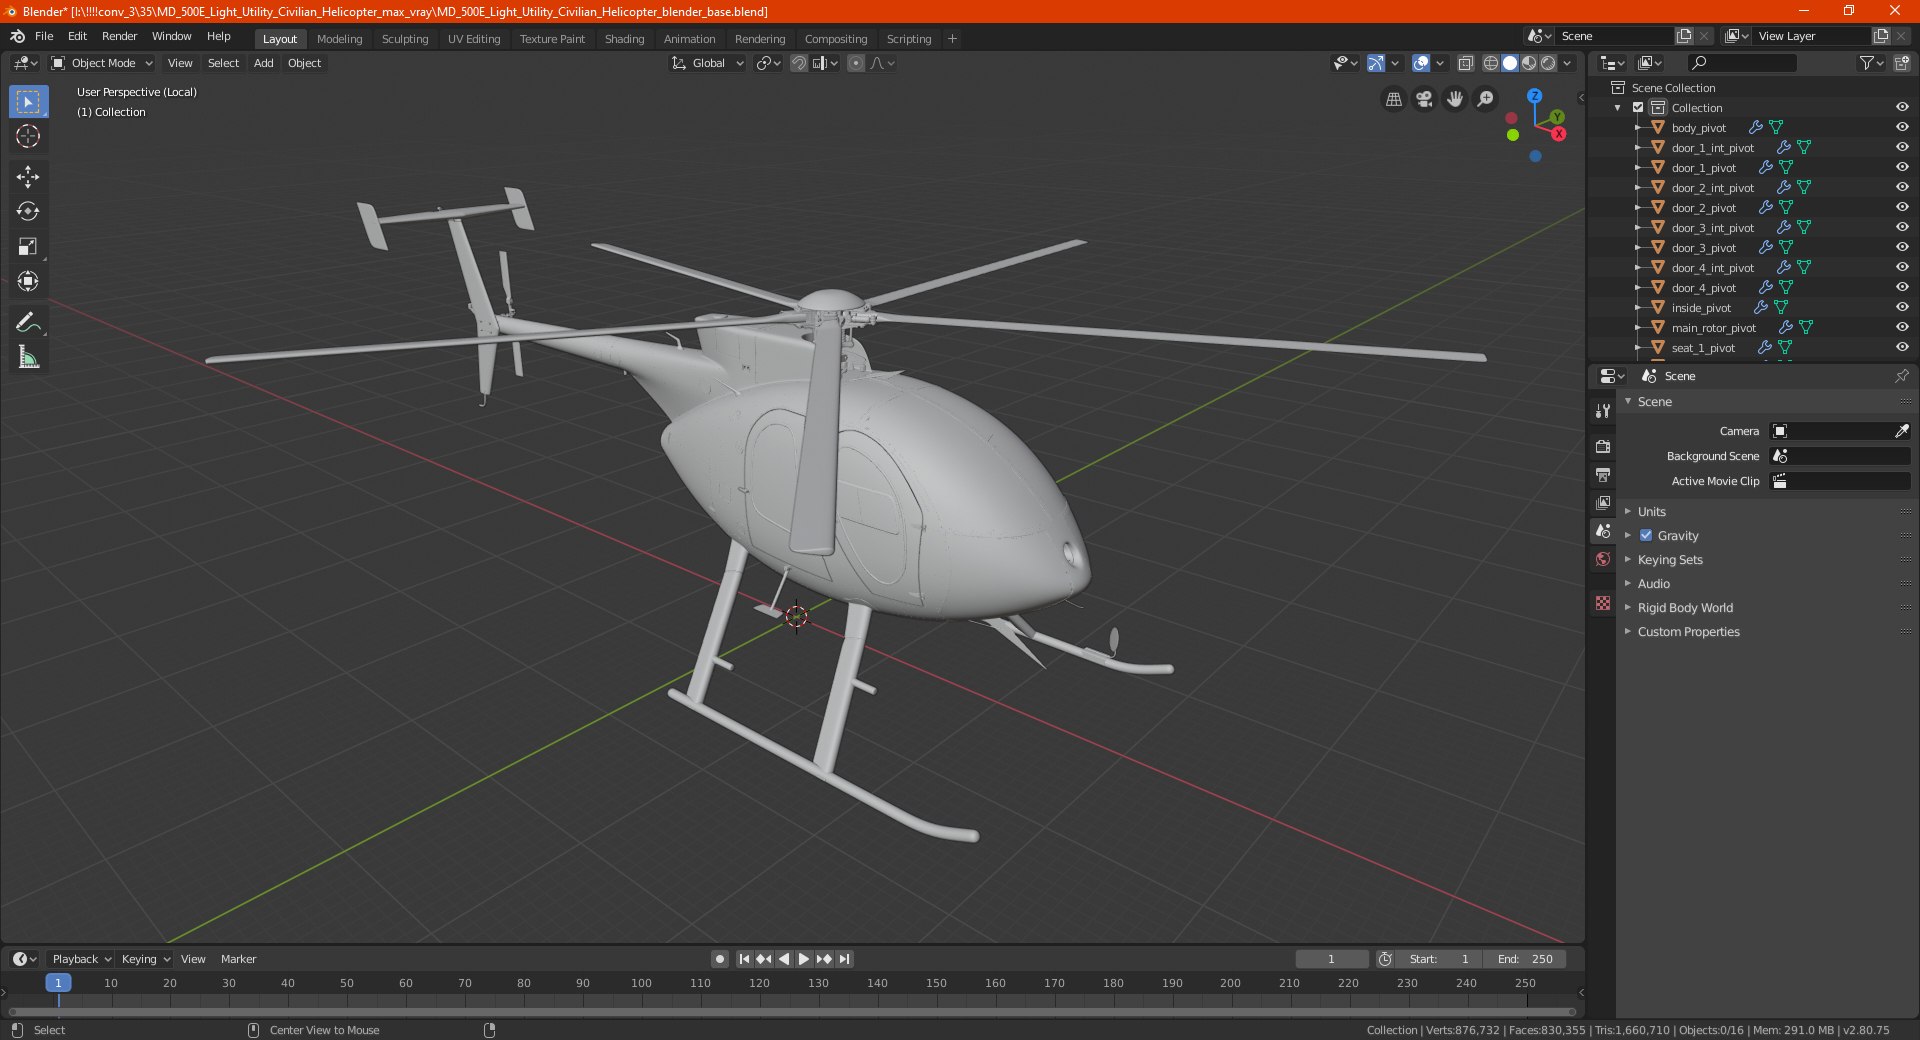This screenshot has width=1920, height=1040.
Task: Click the zoom view magnifier icon
Action: point(1486,99)
